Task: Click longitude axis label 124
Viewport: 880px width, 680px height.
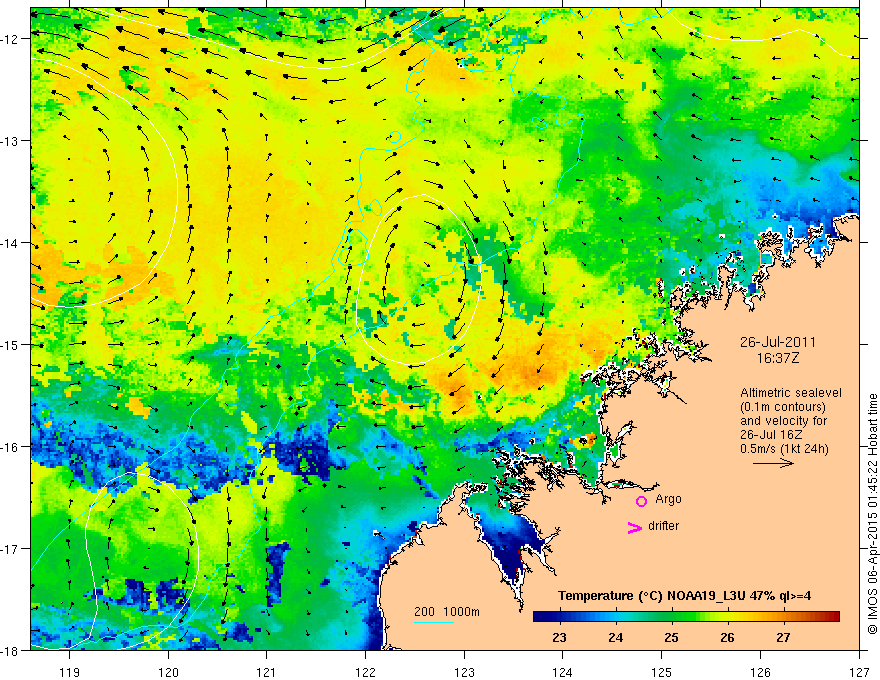Action: click(x=563, y=672)
